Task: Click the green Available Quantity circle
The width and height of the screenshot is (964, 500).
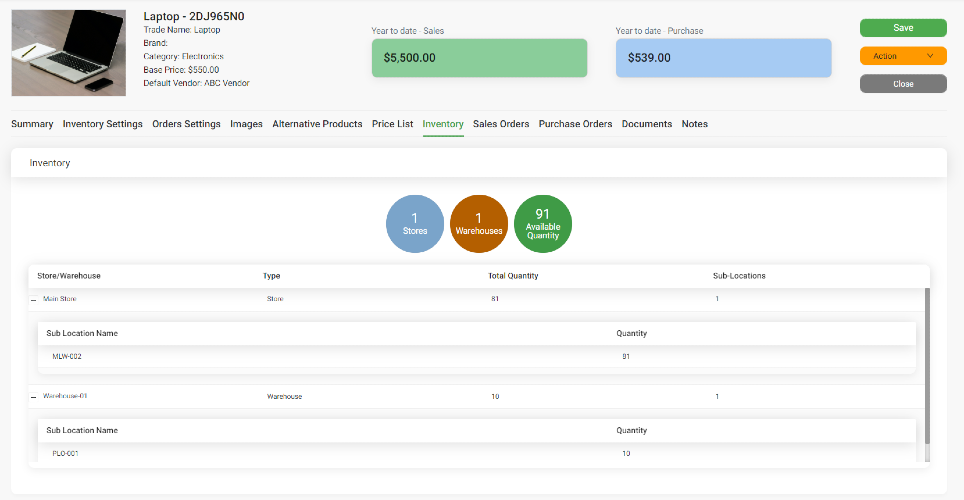Action: pyautogui.click(x=543, y=224)
